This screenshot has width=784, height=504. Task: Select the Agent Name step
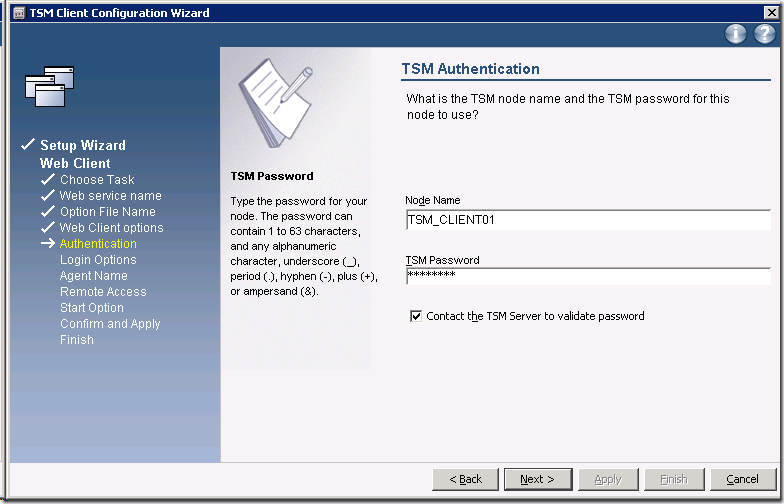[93, 276]
